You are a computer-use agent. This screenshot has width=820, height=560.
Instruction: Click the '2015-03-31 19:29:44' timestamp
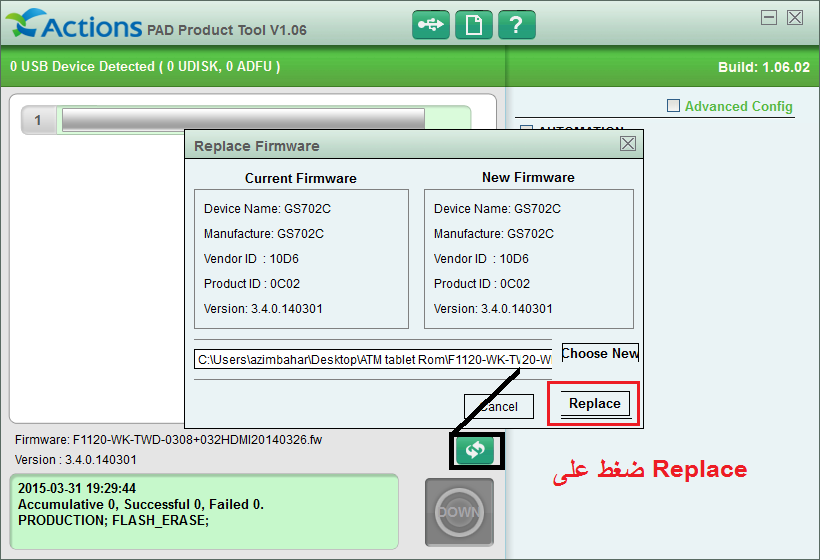(x=77, y=488)
